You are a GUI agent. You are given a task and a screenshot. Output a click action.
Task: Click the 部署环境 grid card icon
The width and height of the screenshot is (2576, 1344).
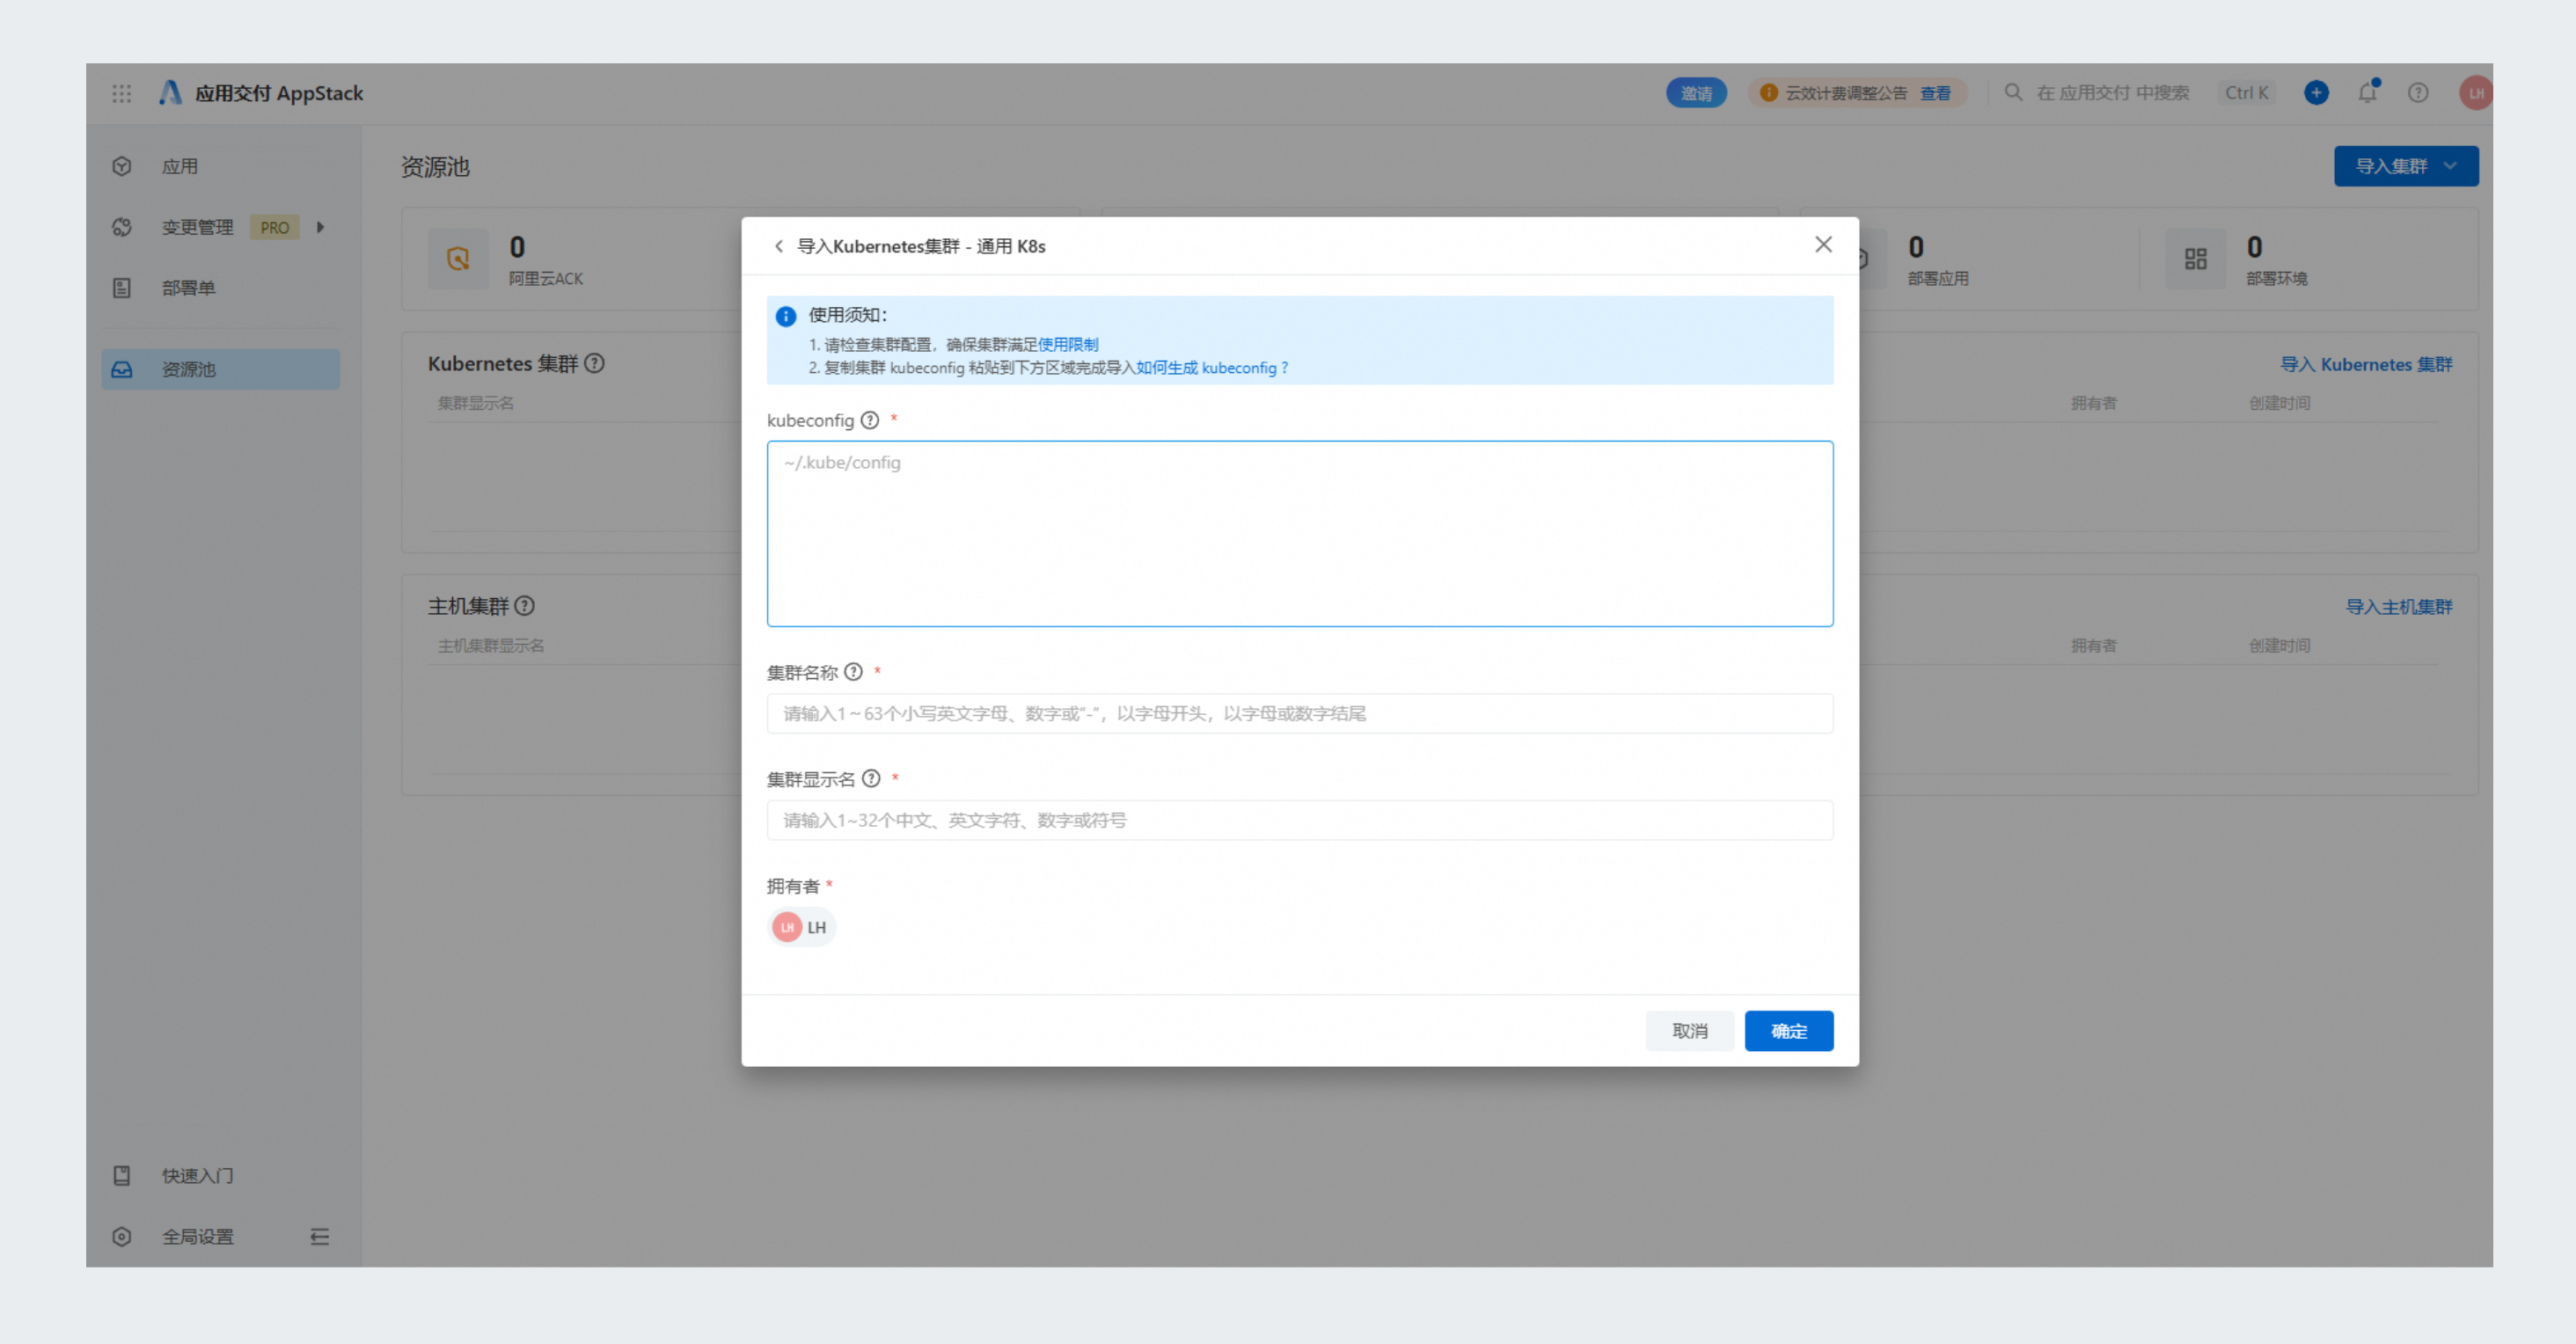(x=2195, y=259)
